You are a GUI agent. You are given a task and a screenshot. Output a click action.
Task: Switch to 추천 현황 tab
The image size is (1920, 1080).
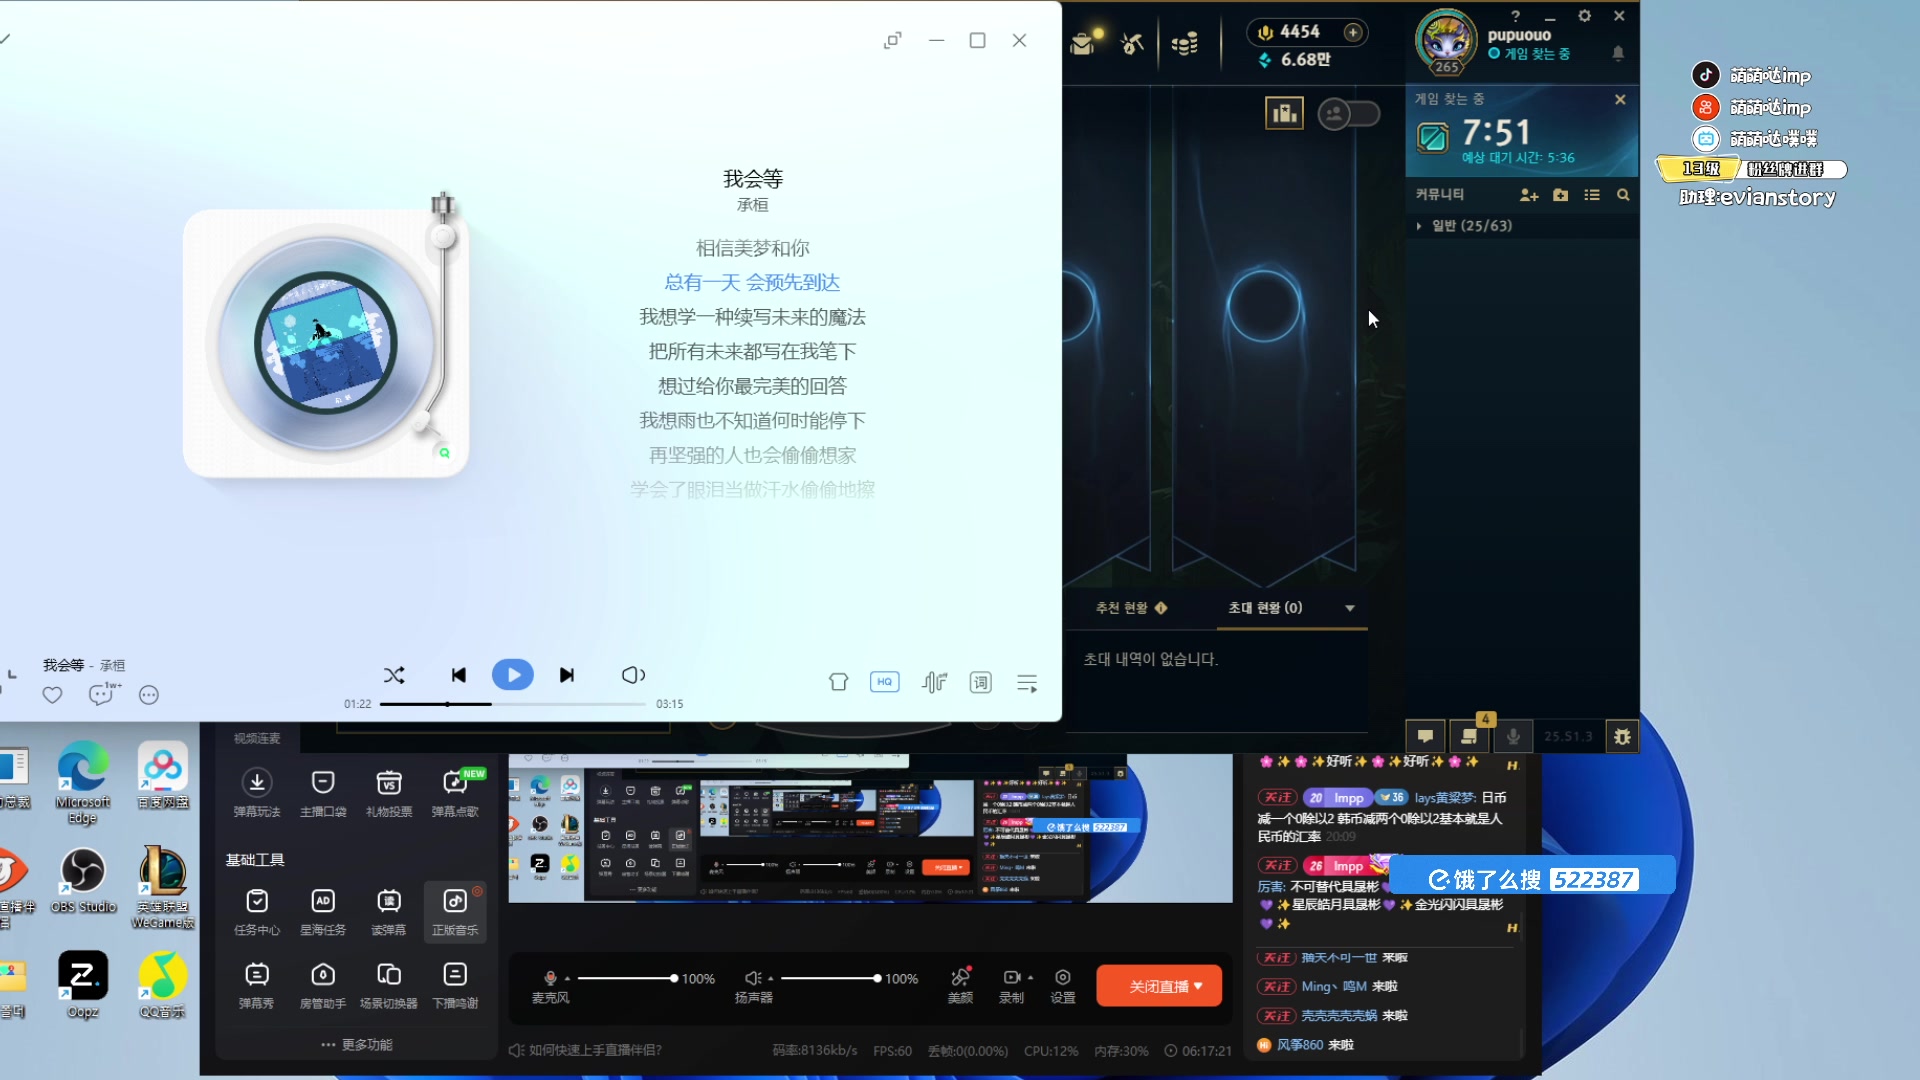tap(1131, 608)
